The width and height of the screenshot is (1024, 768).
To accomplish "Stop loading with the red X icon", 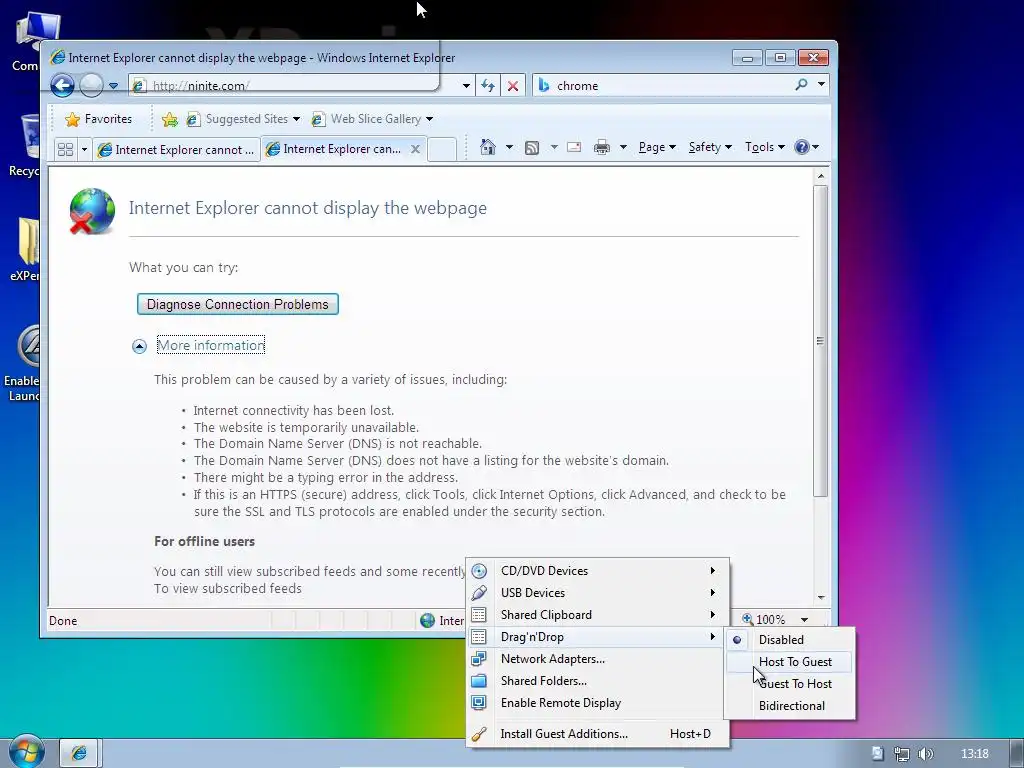I will (x=513, y=86).
